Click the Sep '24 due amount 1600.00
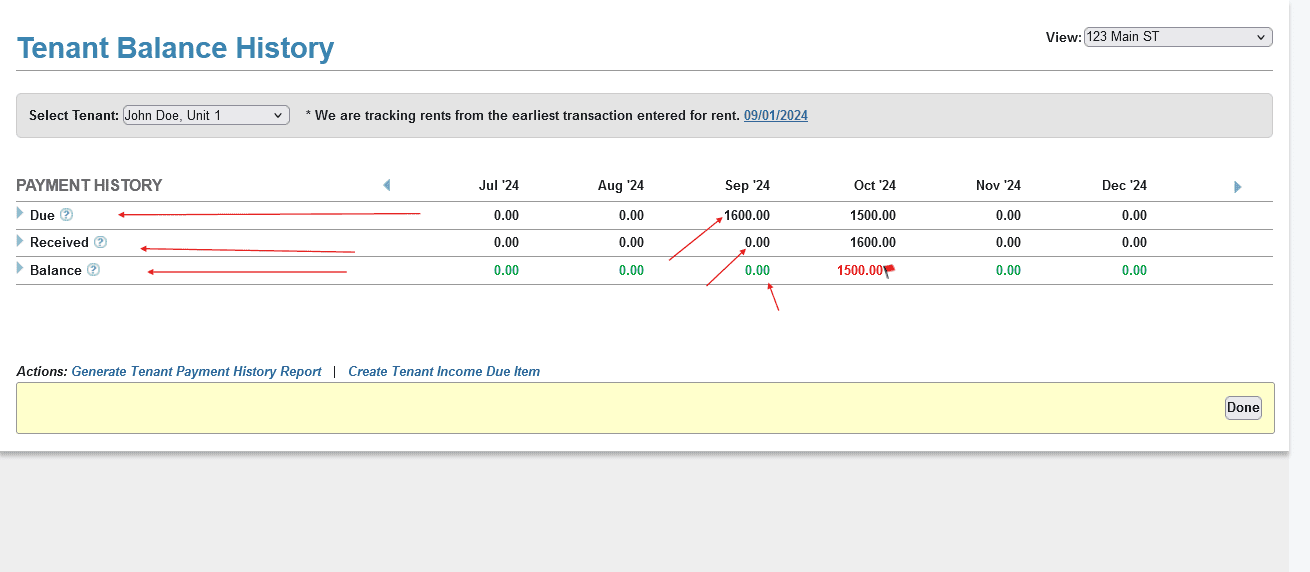The height and width of the screenshot is (572, 1310). click(x=747, y=215)
